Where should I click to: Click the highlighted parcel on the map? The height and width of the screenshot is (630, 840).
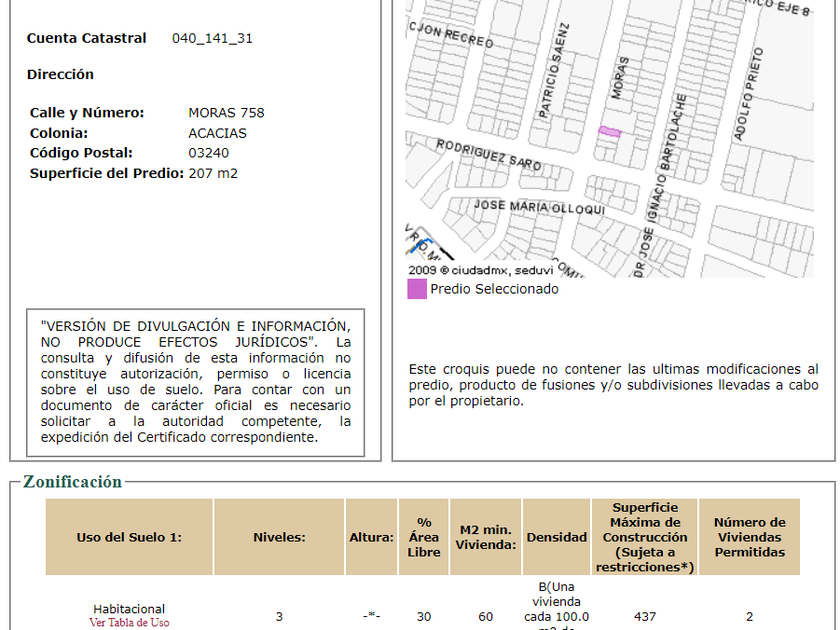point(610,132)
